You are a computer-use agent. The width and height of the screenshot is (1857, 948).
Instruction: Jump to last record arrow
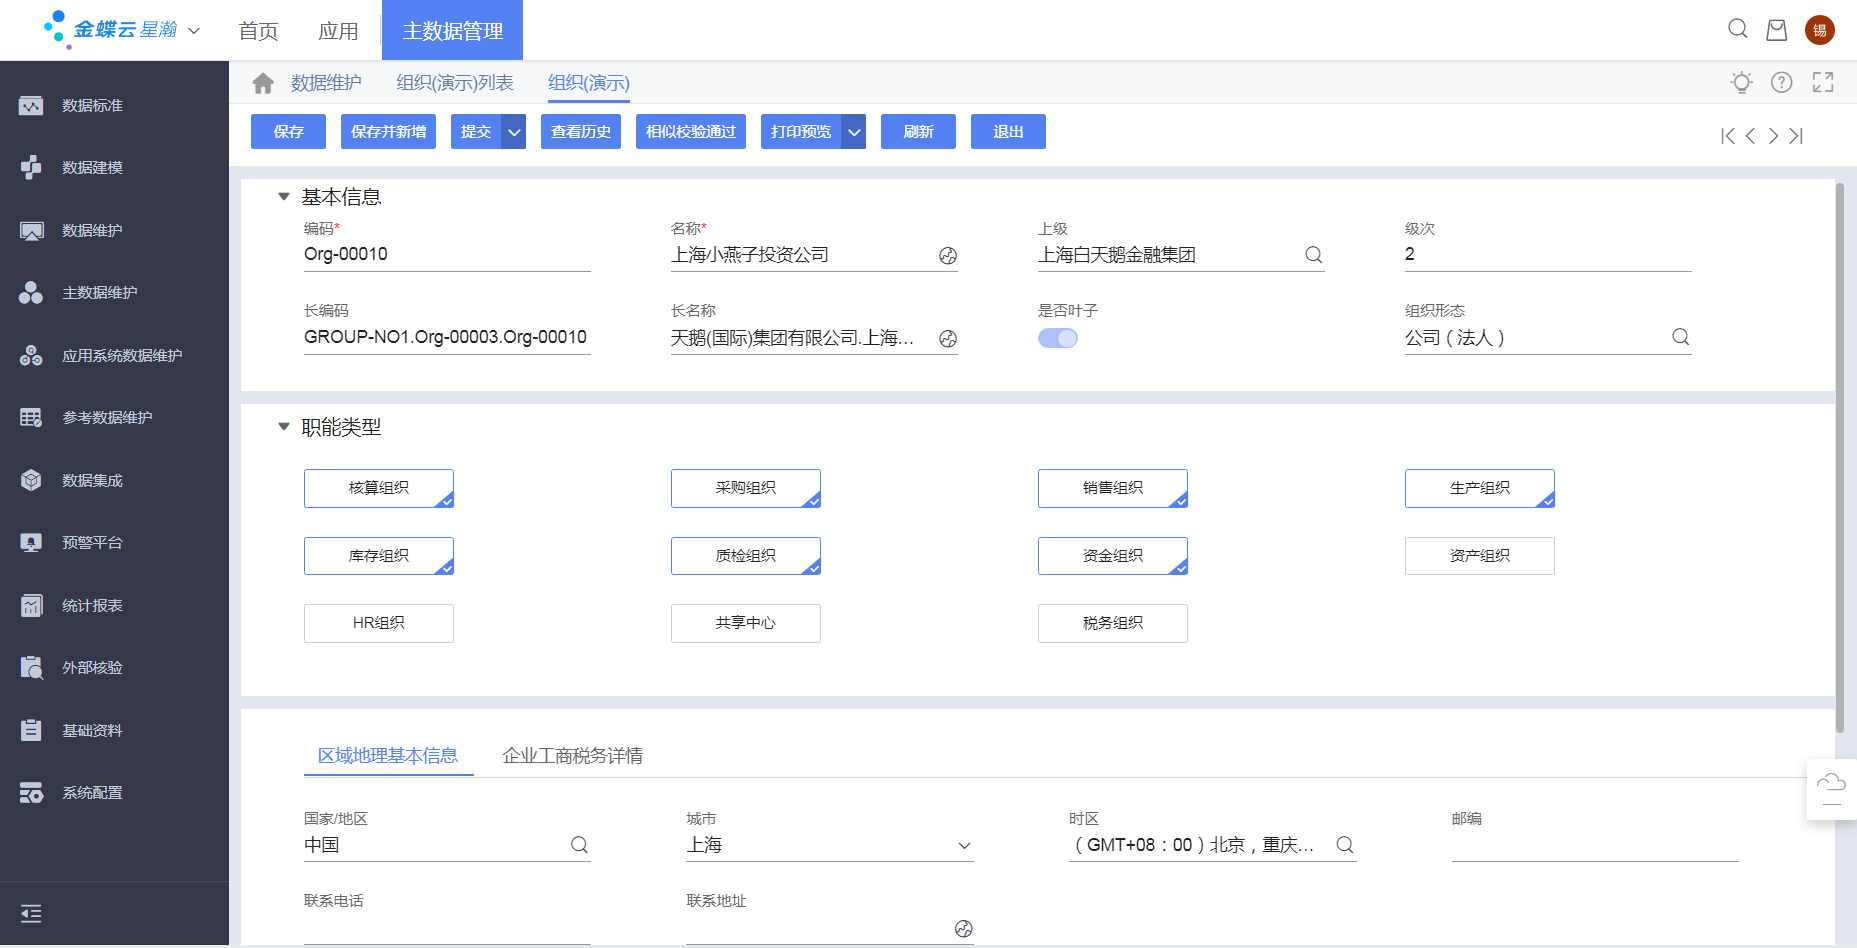tap(1796, 136)
